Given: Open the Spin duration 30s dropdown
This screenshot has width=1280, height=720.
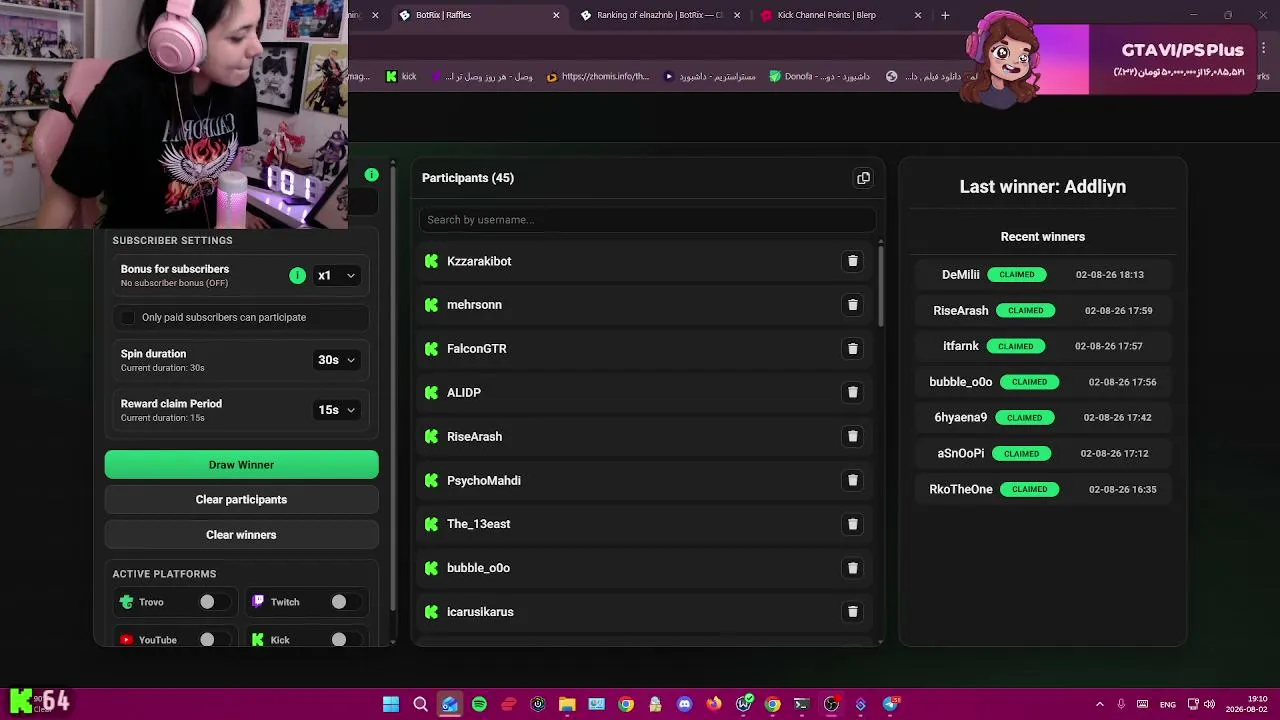Looking at the screenshot, I should (336, 360).
